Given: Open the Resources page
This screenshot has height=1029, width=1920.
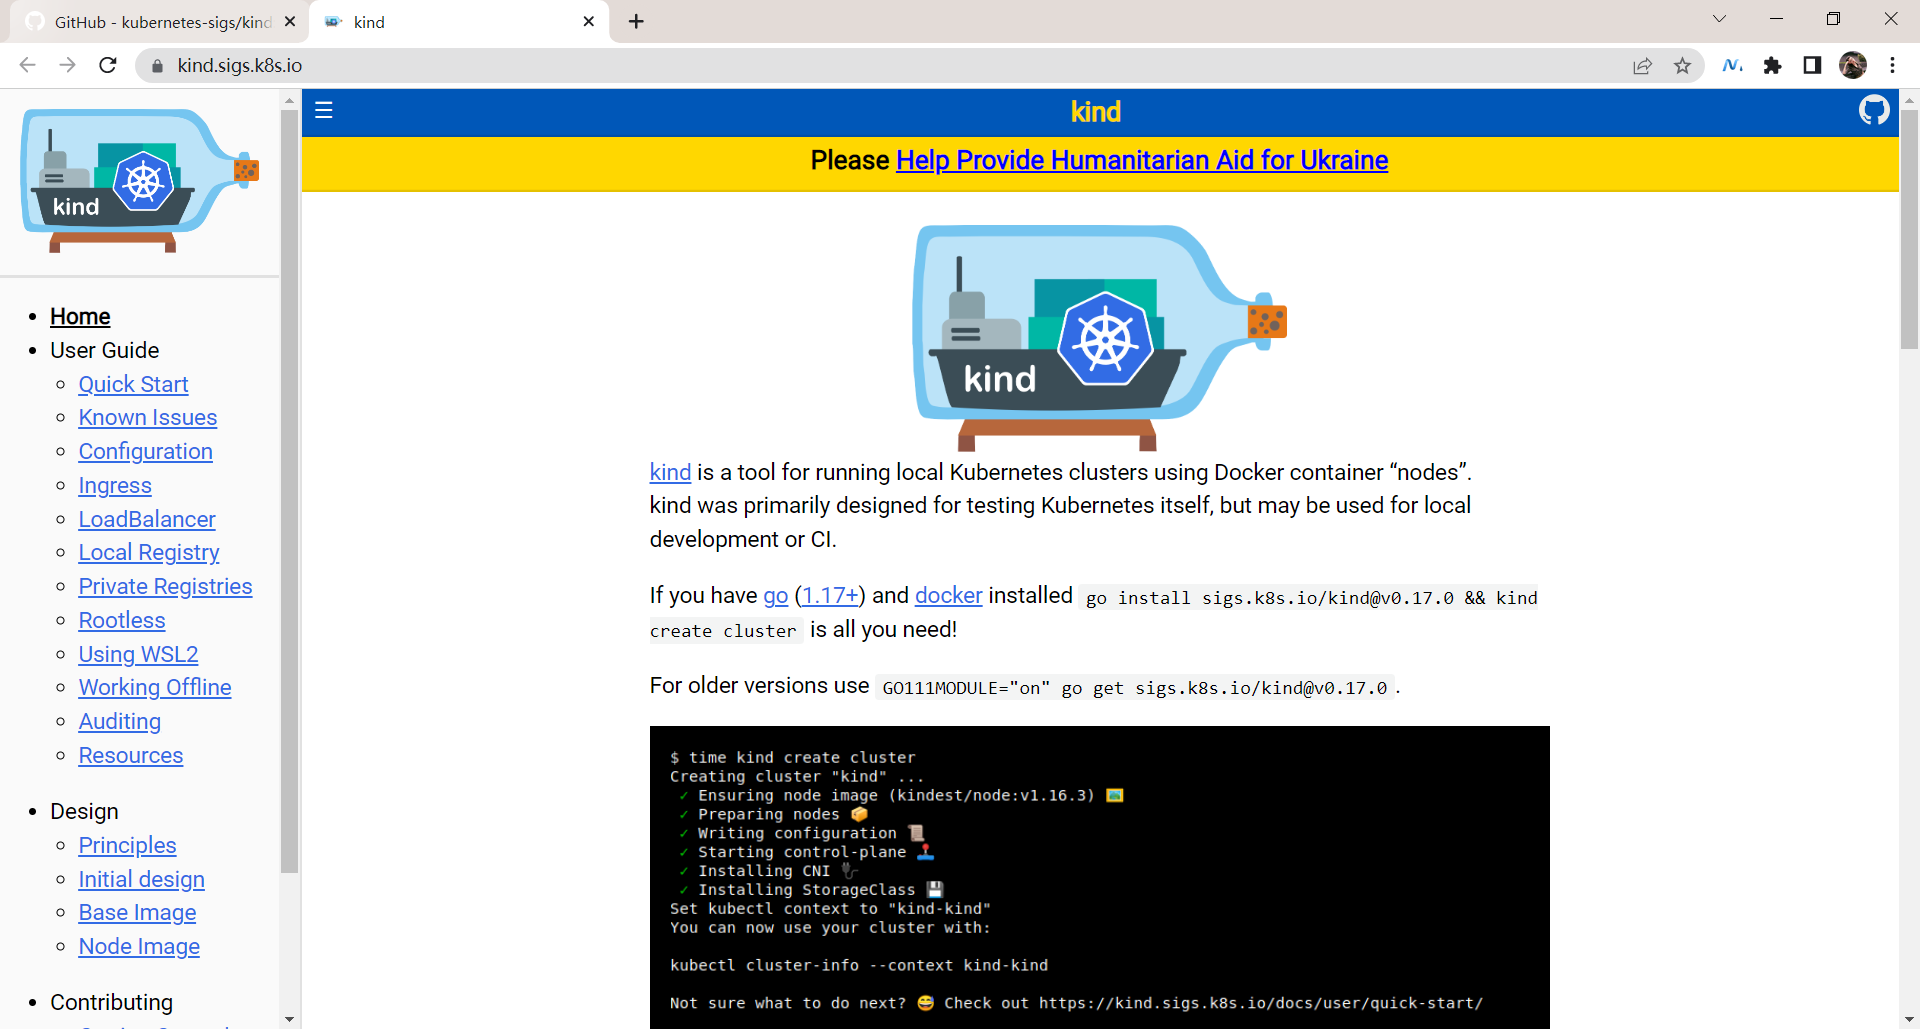Looking at the screenshot, I should (x=131, y=756).
